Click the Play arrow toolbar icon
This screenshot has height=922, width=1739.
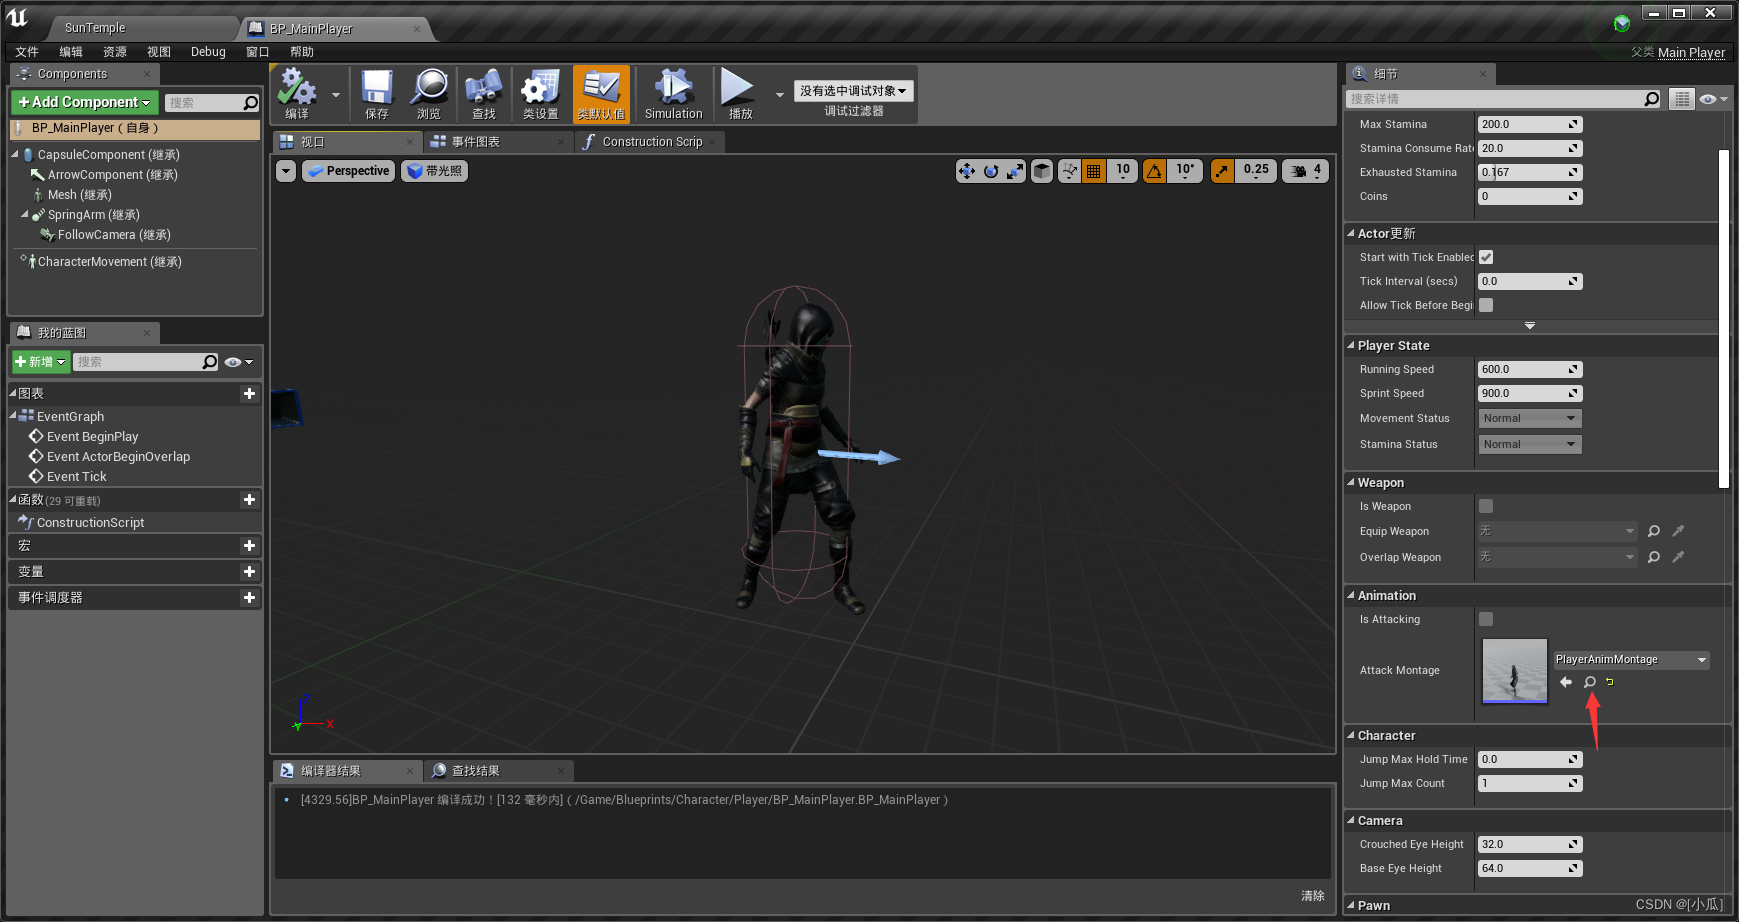click(x=740, y=95)
